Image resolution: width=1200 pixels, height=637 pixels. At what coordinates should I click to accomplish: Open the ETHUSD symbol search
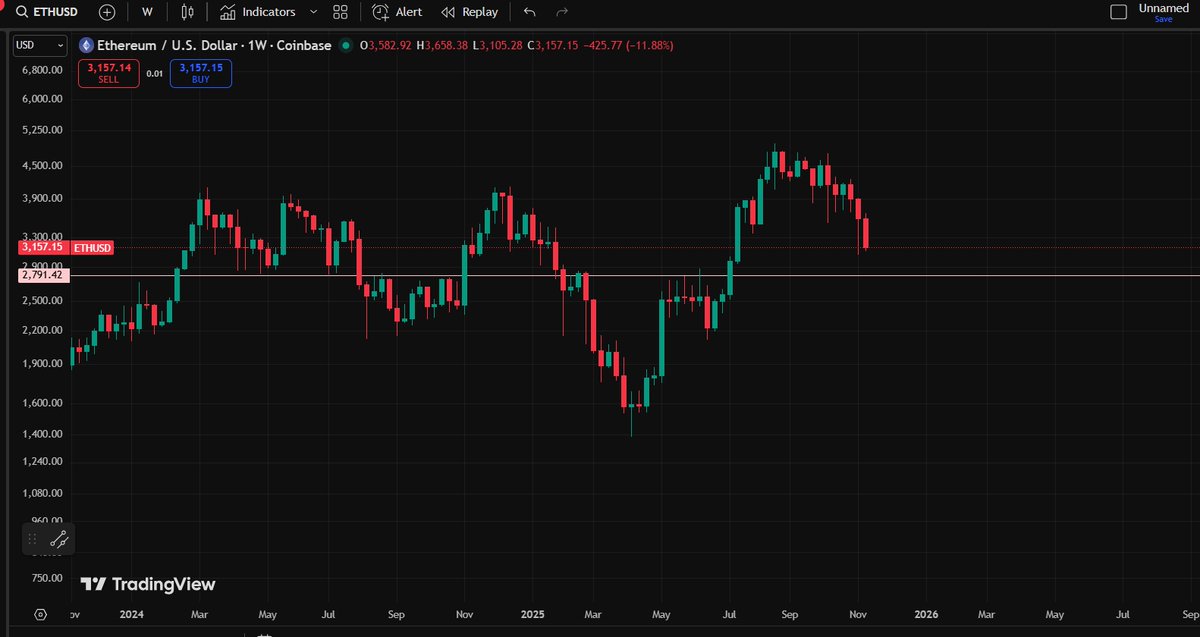[x=46, y=12]
